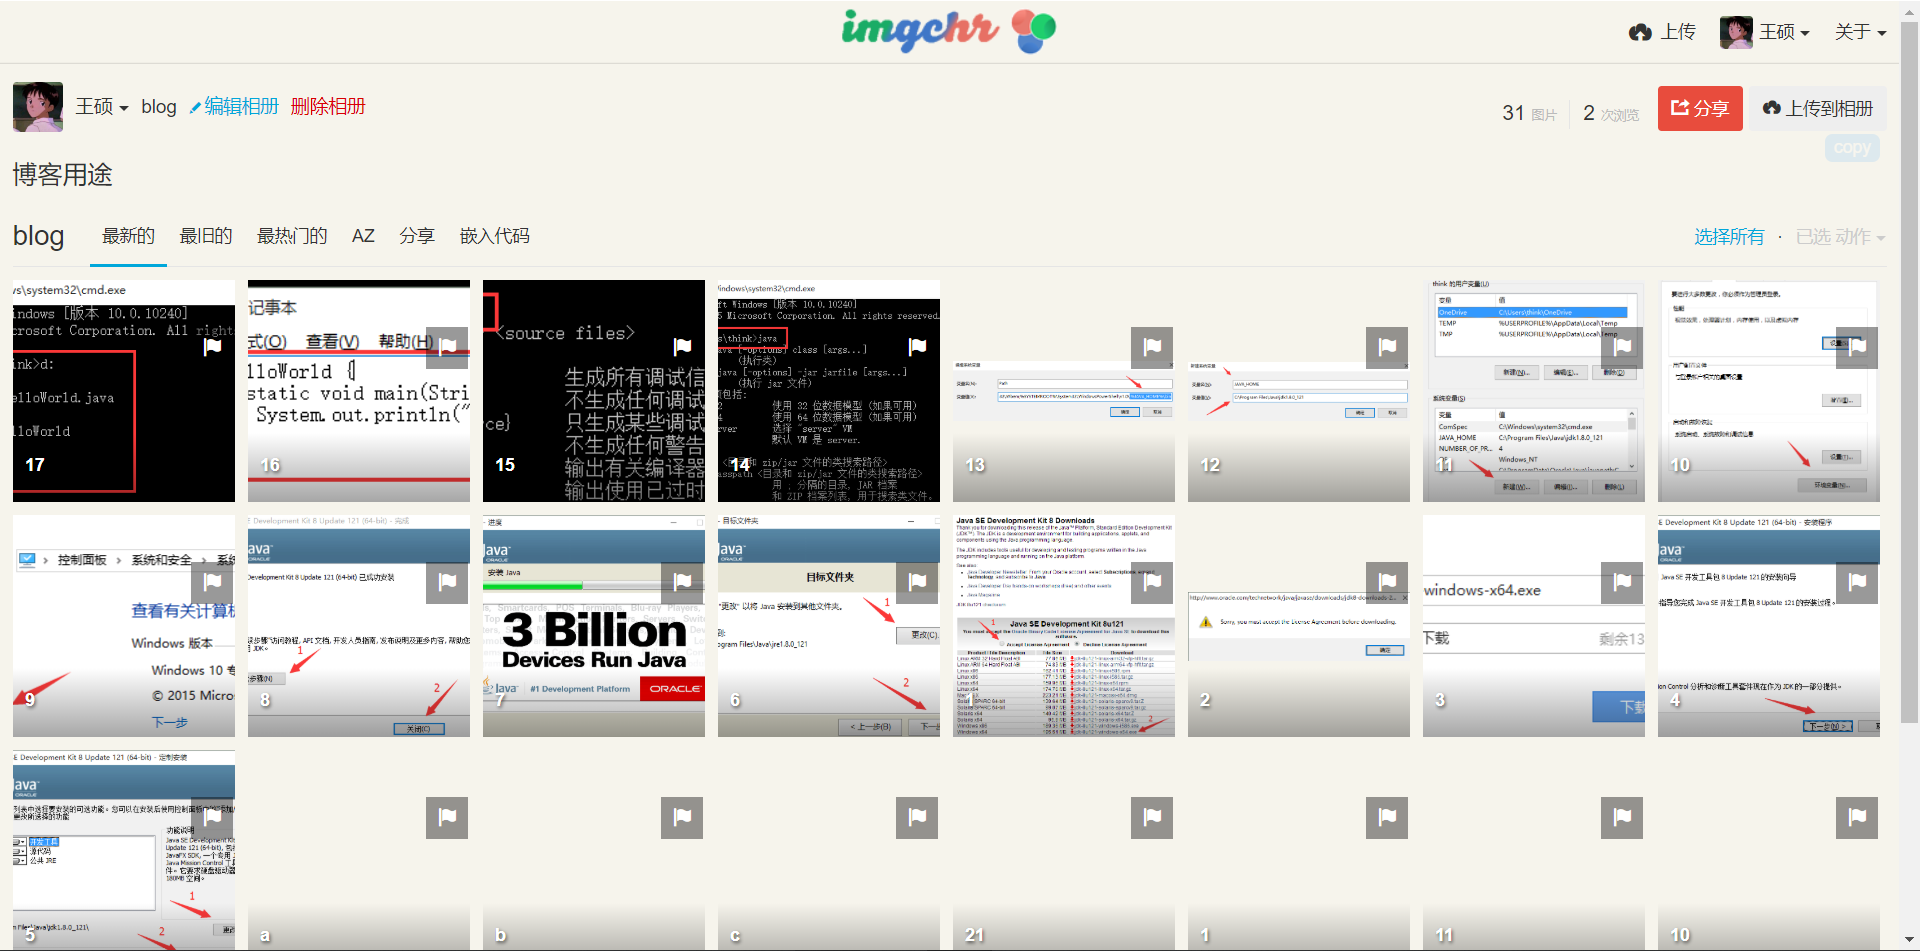The height and width of the screenshot is (951, 1920).
Task: Switch to the 最旧的 tab
Action: click(x=206, y=236)
